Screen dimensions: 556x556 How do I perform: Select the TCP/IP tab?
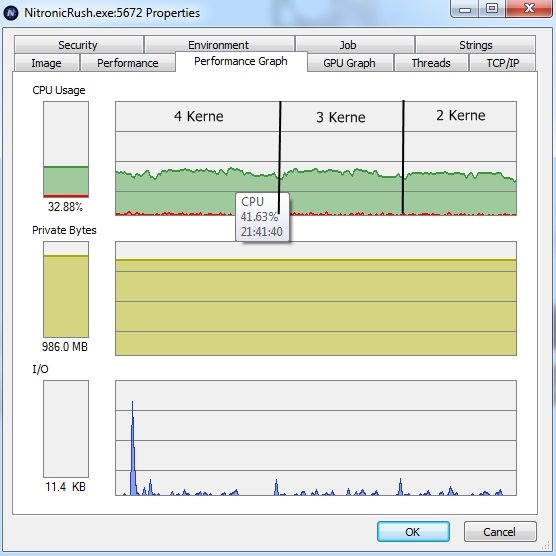pyautogui.click(x=502, y=63)
